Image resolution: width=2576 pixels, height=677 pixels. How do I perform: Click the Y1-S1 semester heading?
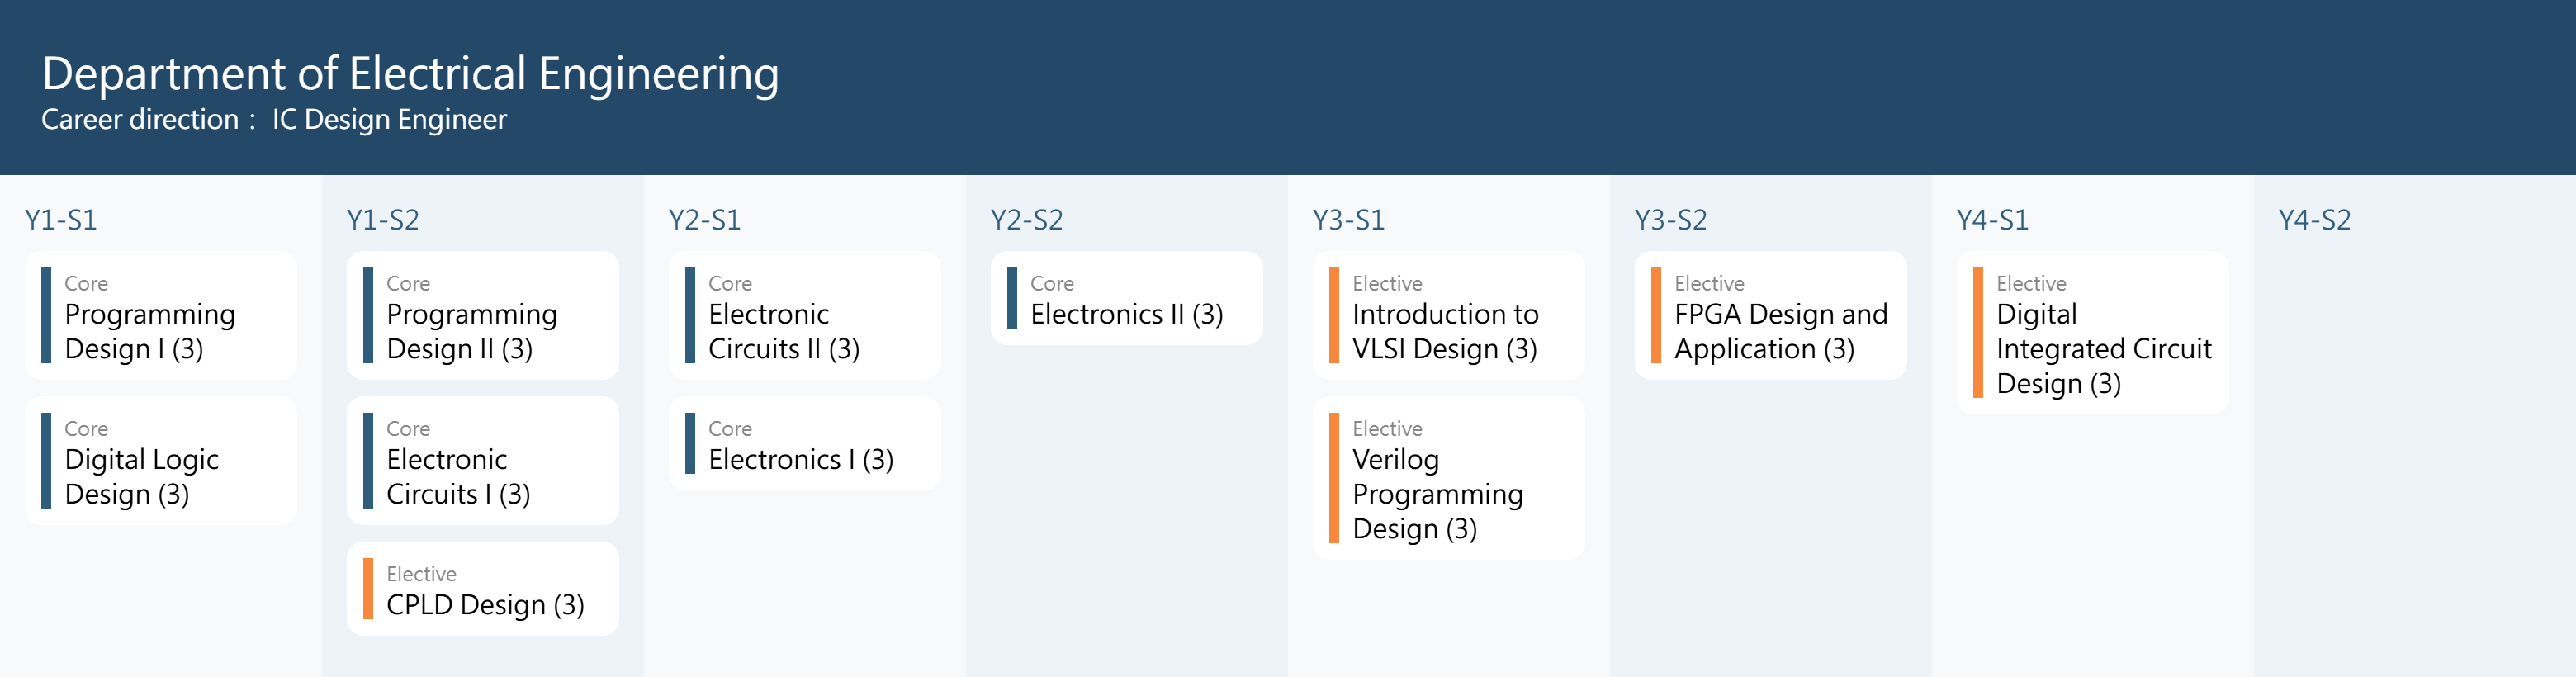(x=61, y=220)
